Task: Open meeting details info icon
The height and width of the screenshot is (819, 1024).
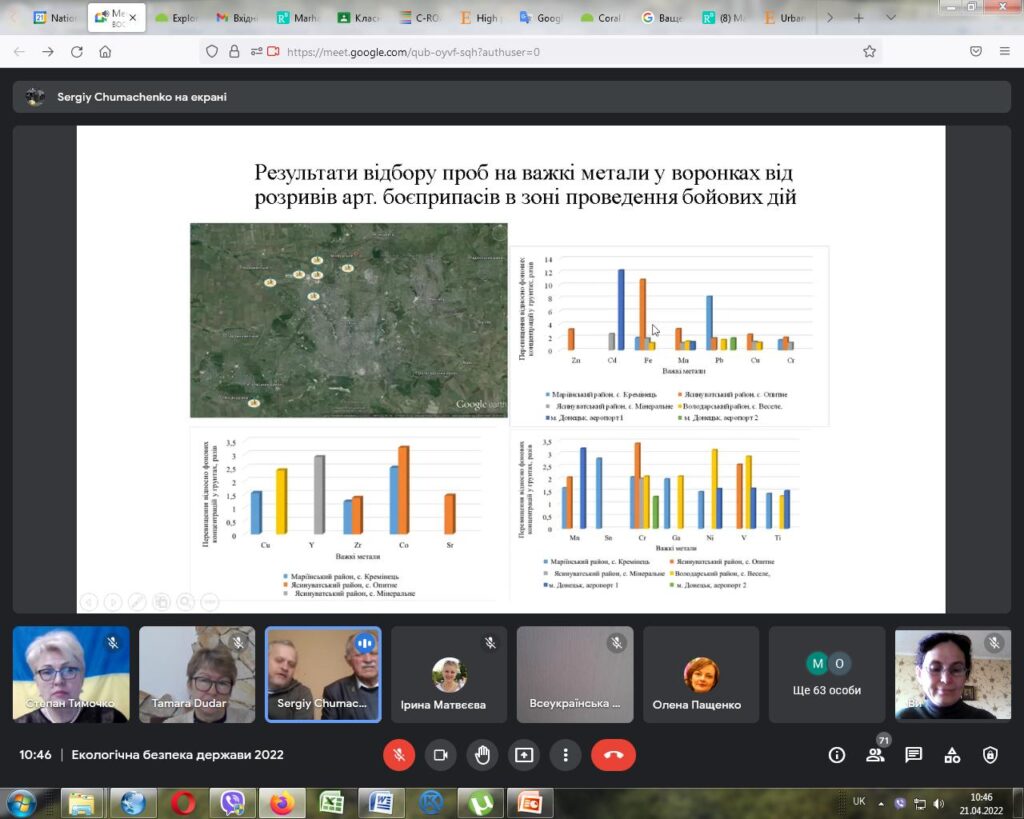Action: pos(837,755)
